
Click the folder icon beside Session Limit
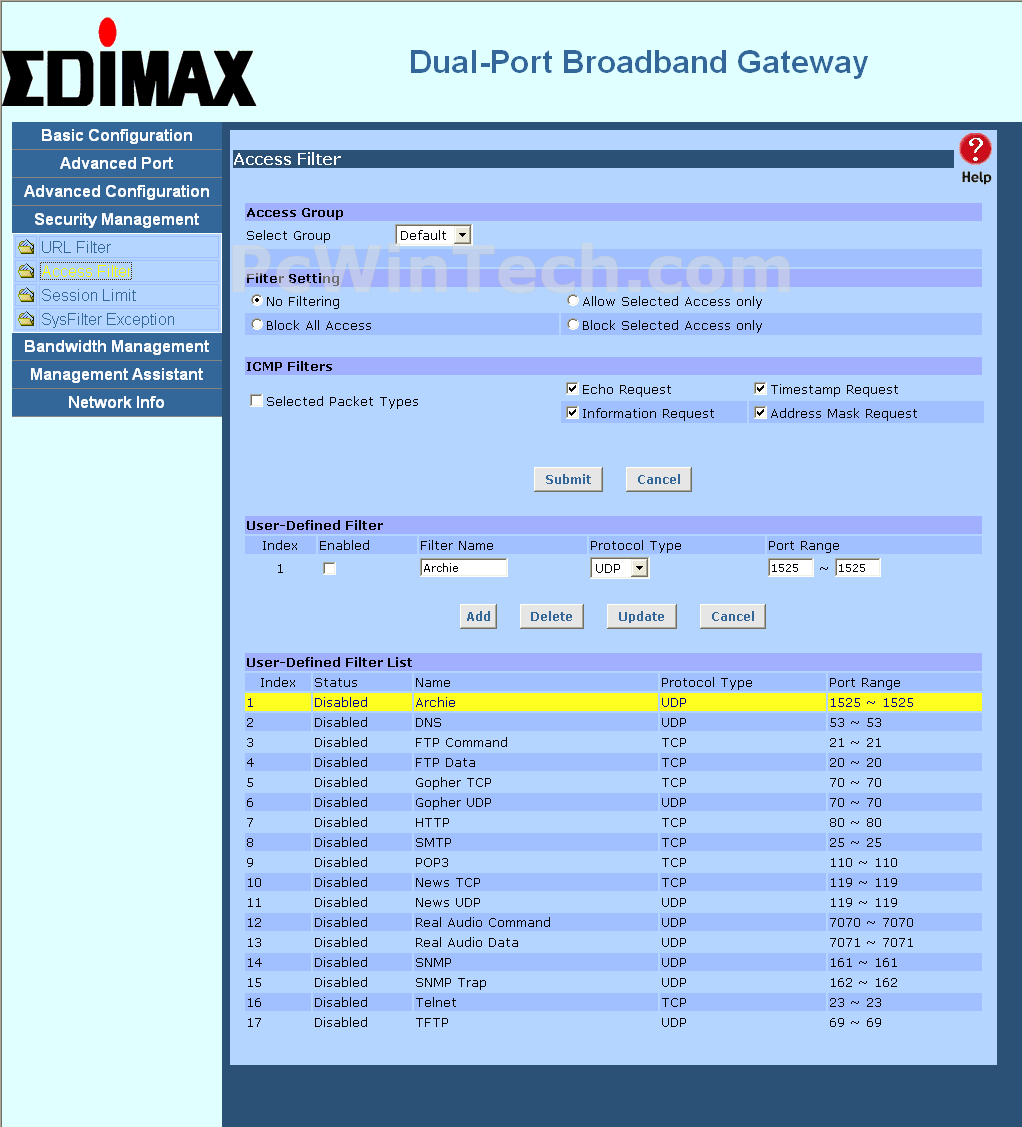pos(27,295)
